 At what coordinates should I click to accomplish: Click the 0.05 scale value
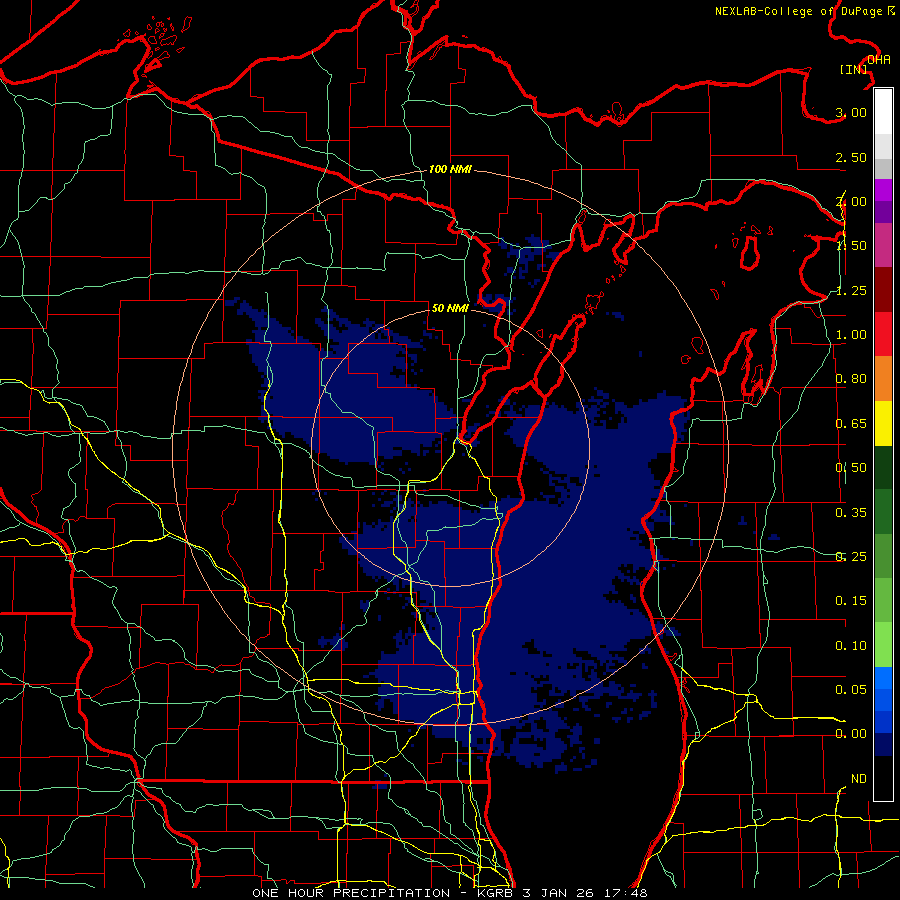pos(851,689)
